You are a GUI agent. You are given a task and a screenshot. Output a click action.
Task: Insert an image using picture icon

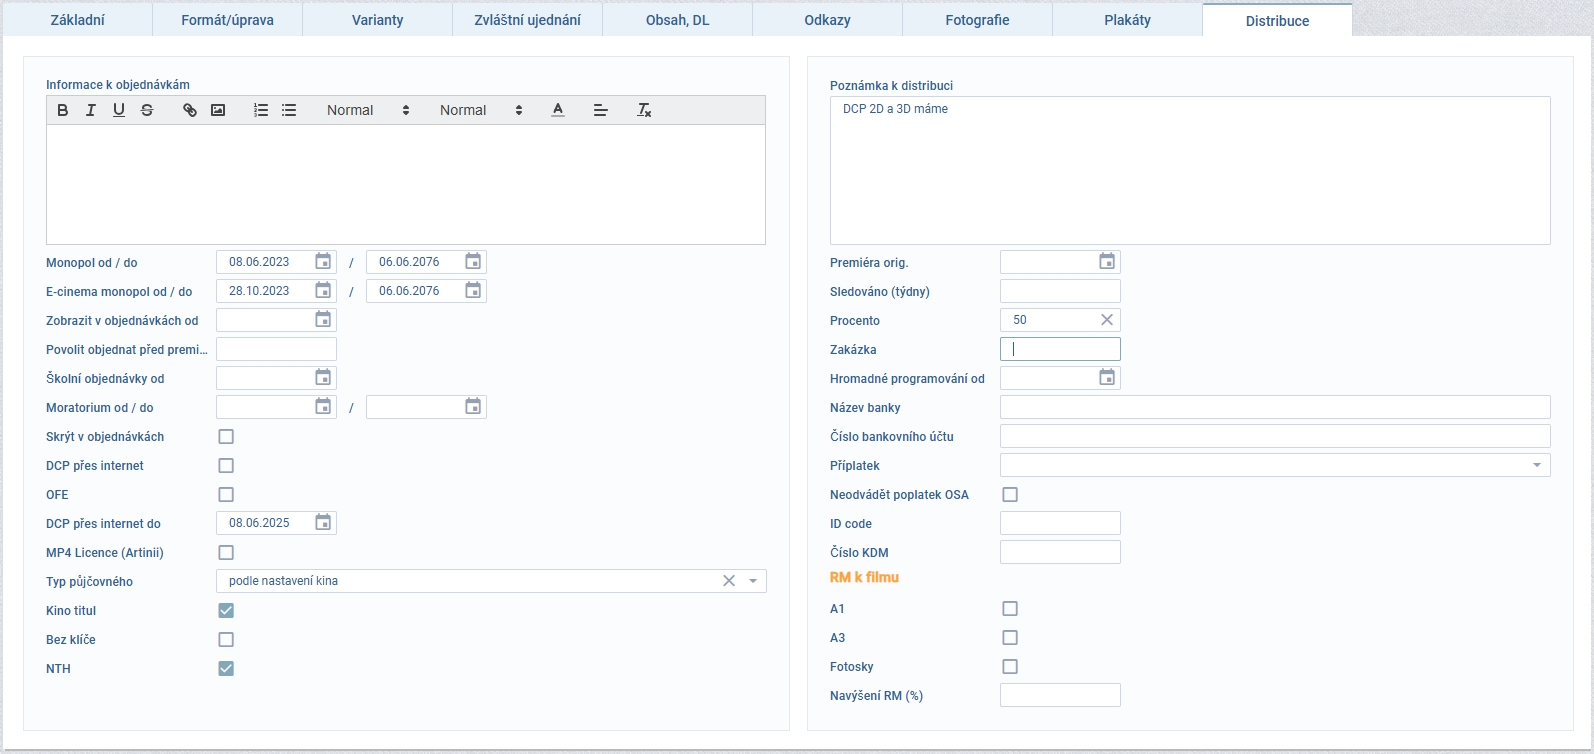(x=218, y=110)
